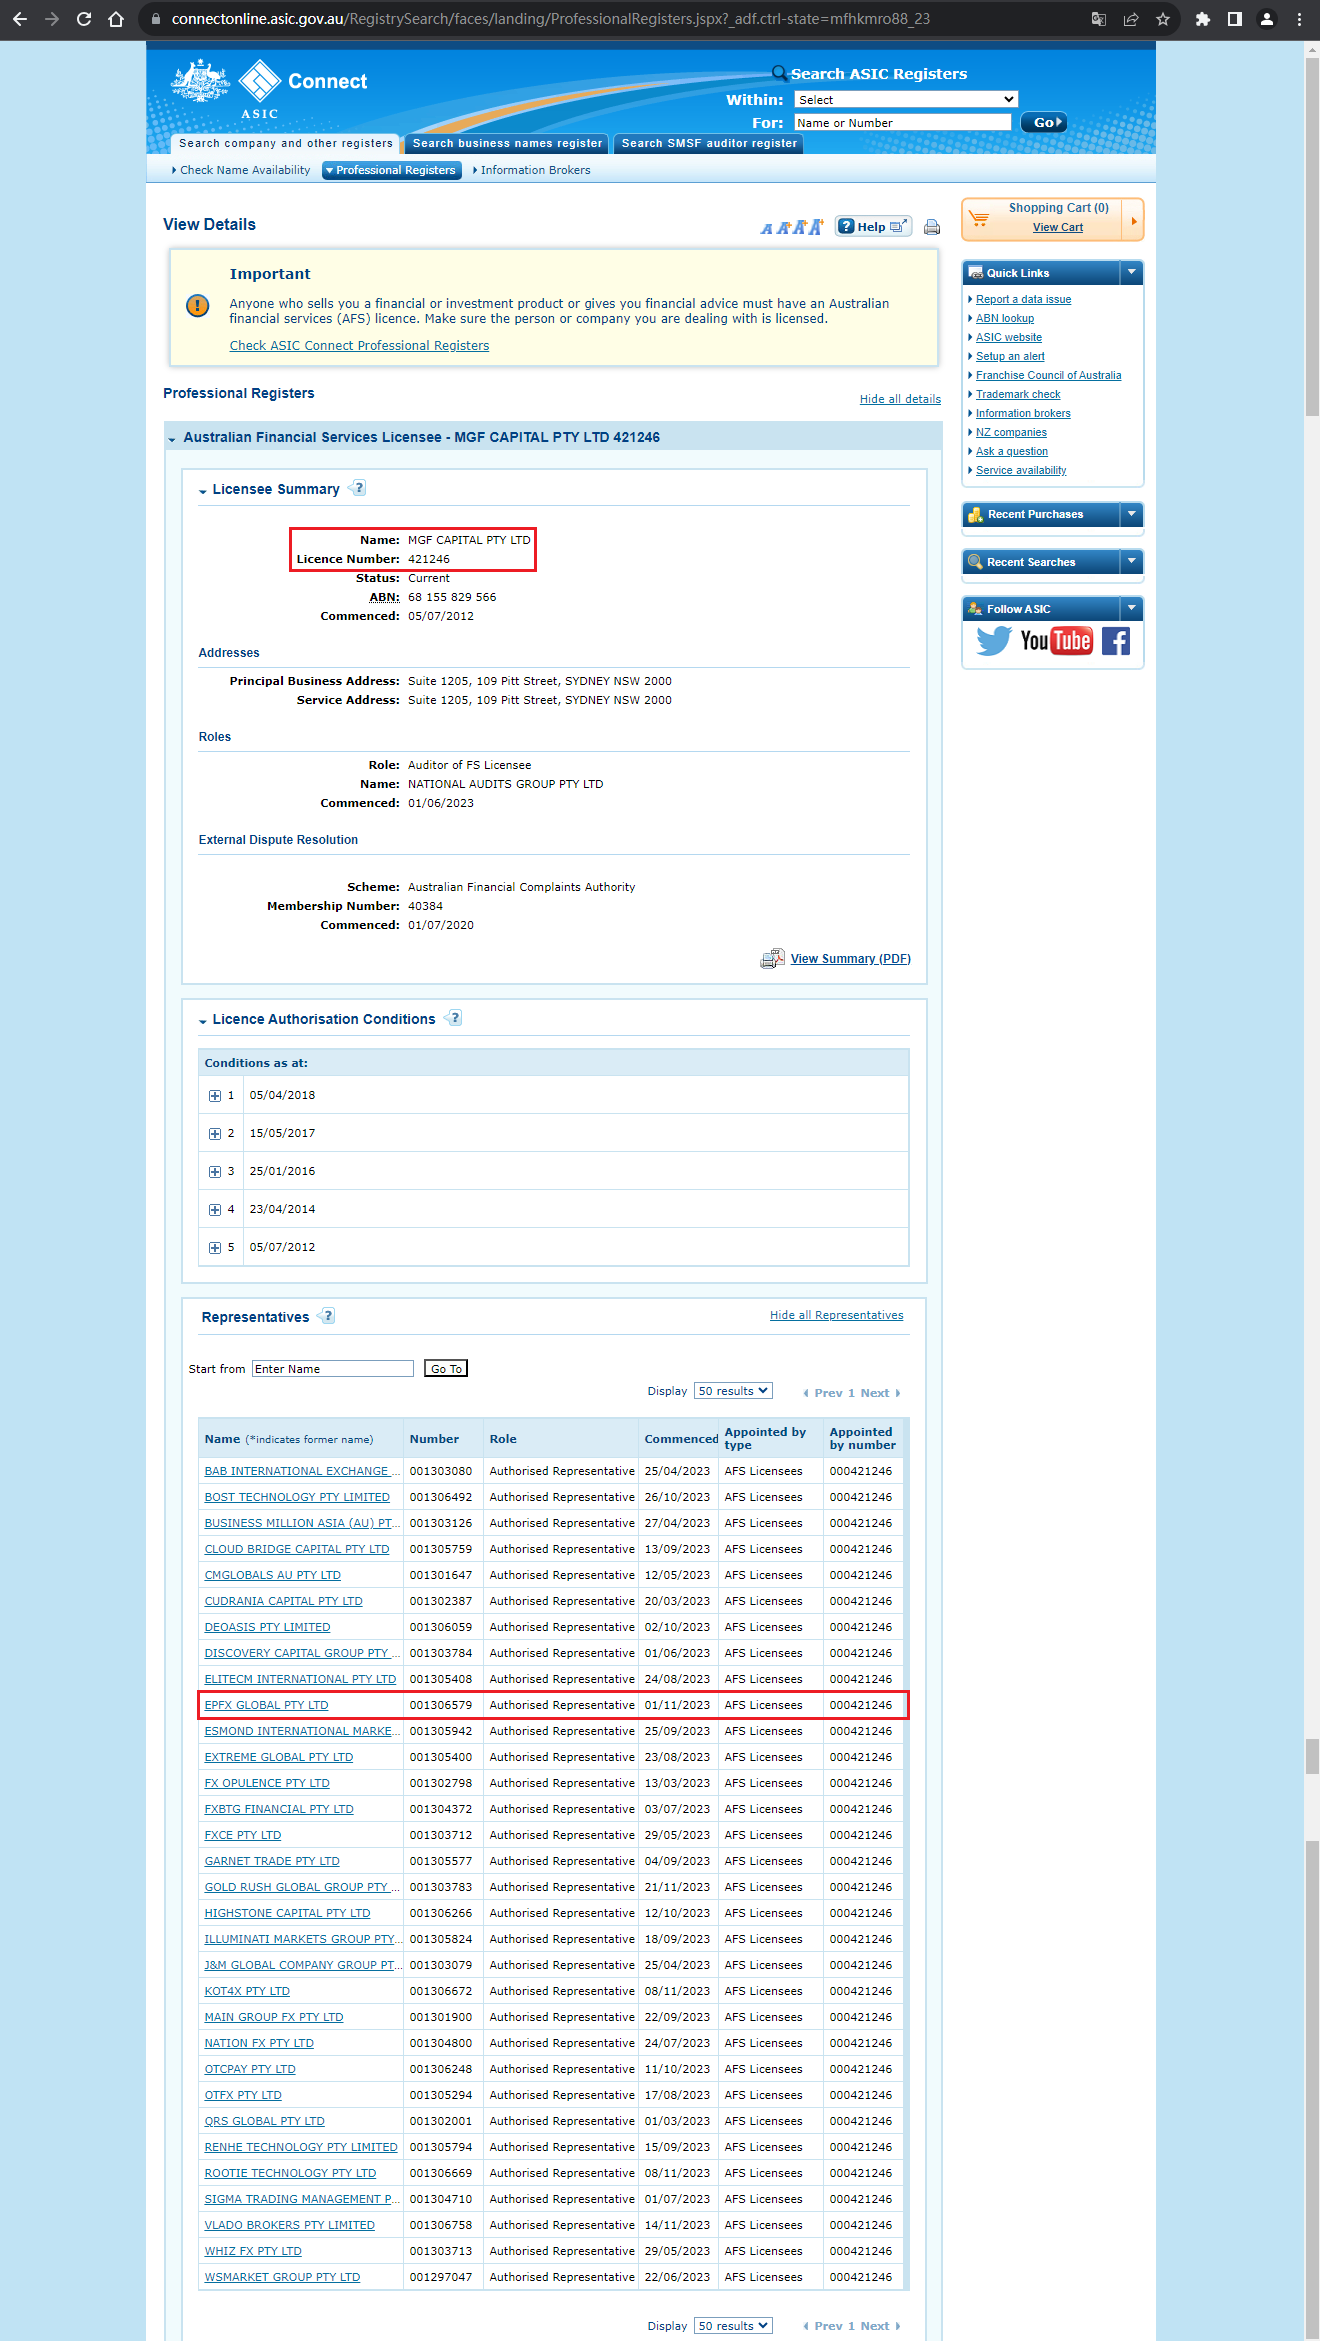The height and width of the screenshot is (2341, 1320).
Task: Collapse the Quick Links panel
Action: (1131, 272)
